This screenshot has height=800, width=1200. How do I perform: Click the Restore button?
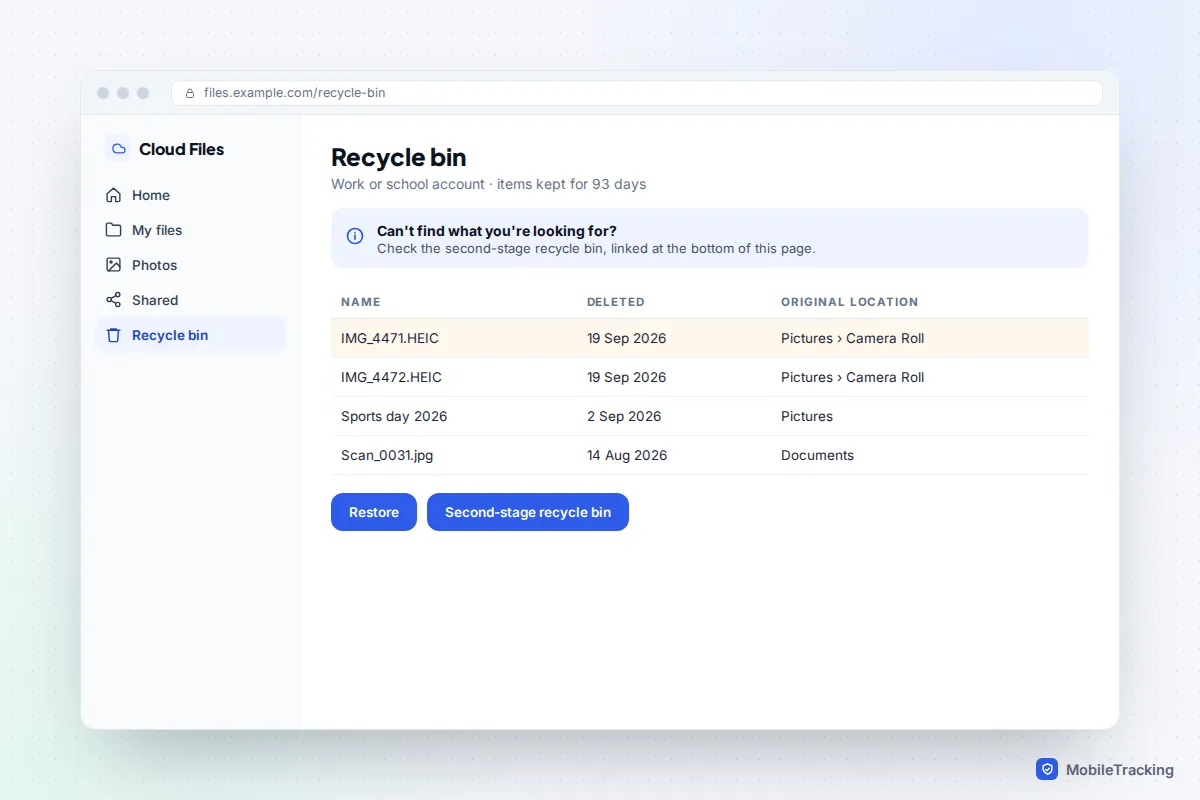374,512
